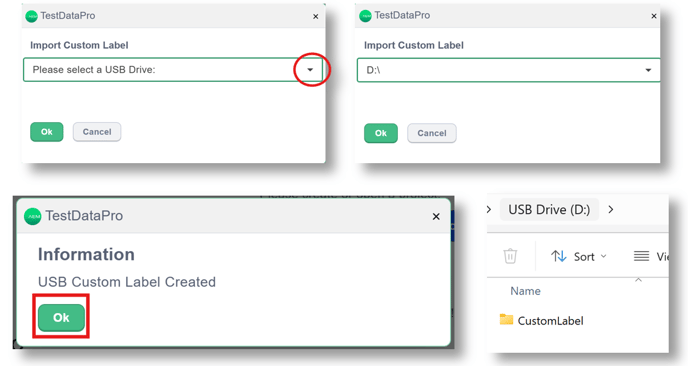The image size is (688, 366).
Task: Cancel the dialog with D:\ selected
Action: click(x=432, y=133)
